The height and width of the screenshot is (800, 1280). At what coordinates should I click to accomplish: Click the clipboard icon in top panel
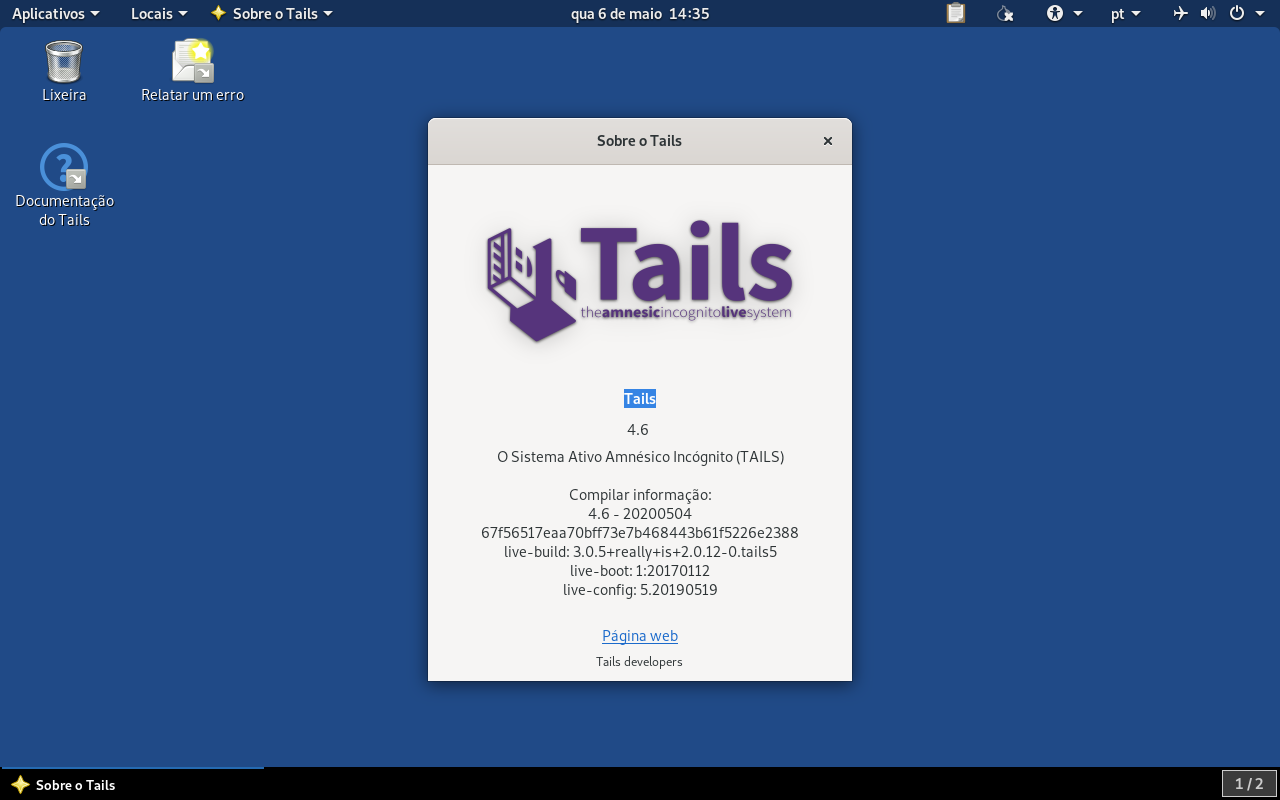[956, 13]
